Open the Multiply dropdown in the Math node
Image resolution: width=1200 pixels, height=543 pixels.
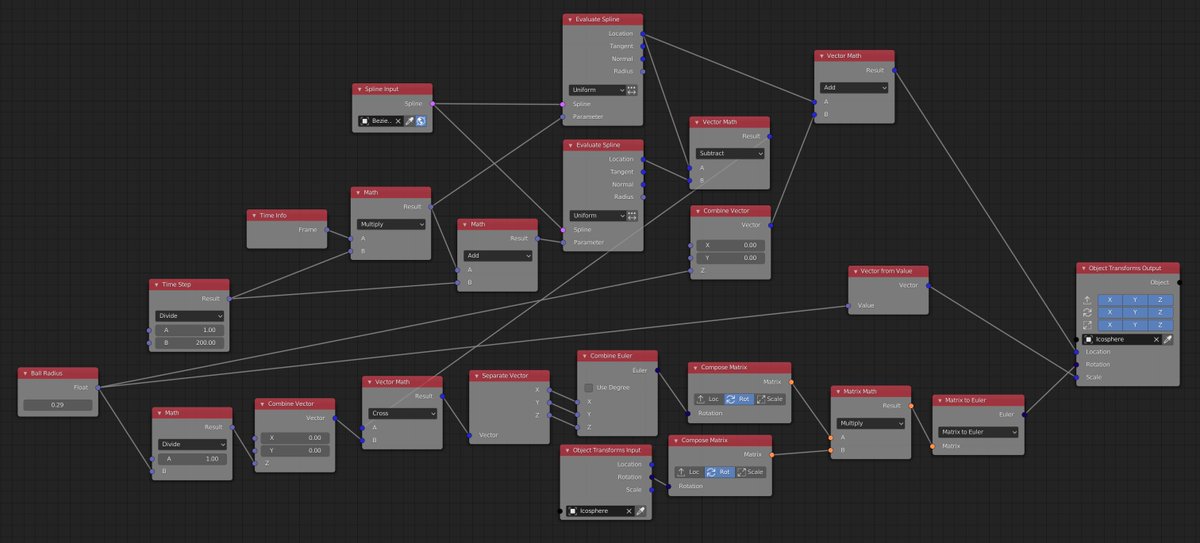391,224
